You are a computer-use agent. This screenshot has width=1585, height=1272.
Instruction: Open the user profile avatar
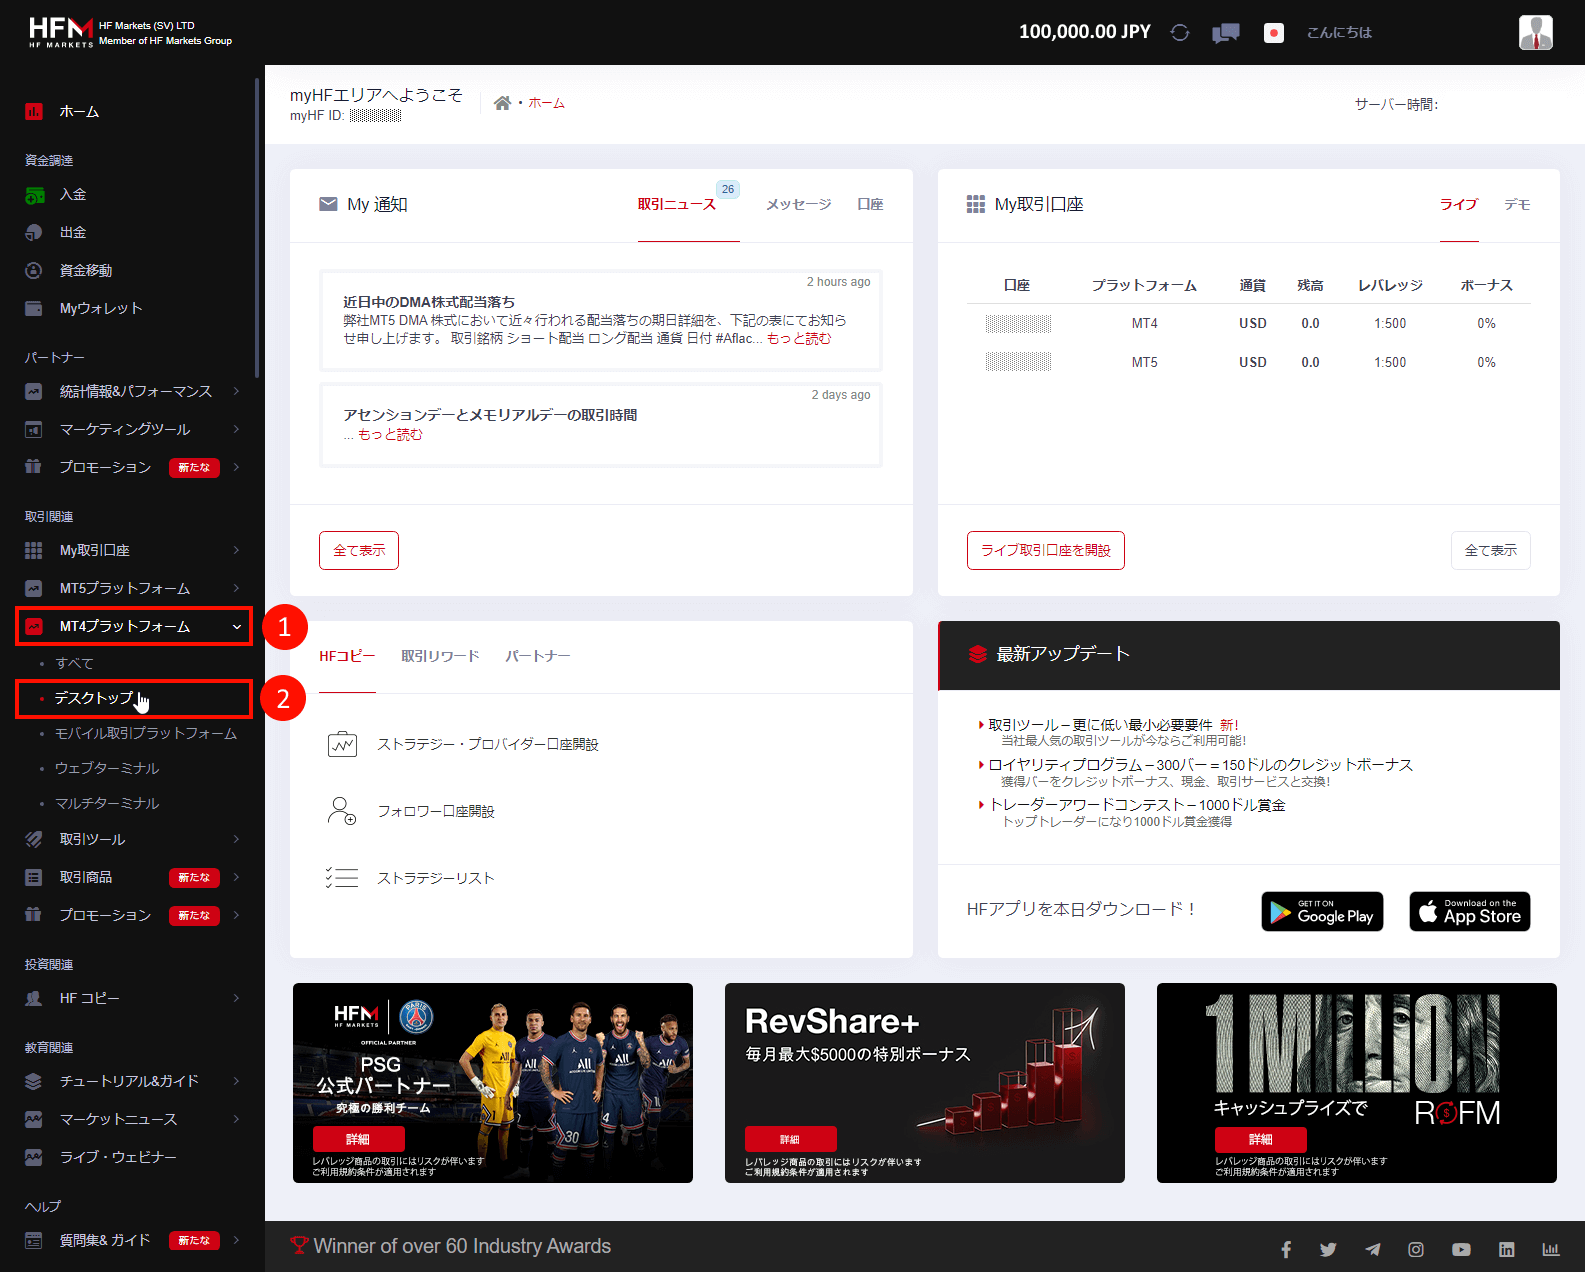[1535, 32]
